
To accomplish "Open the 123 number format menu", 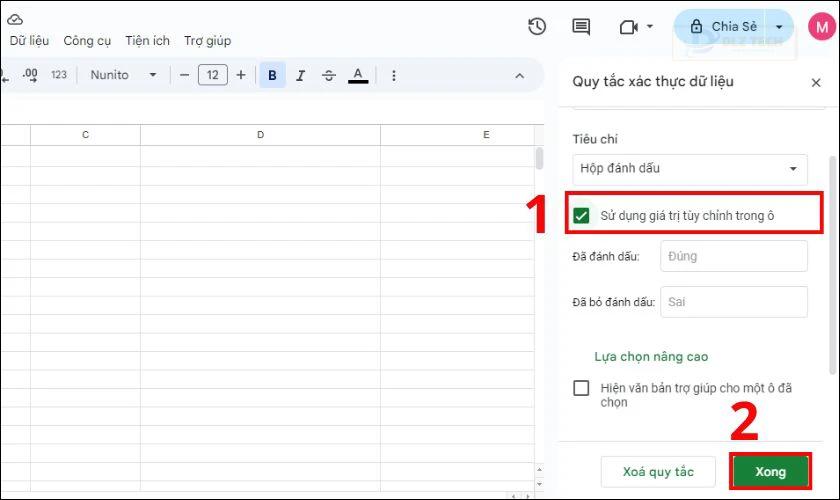I will coord(59,75).
